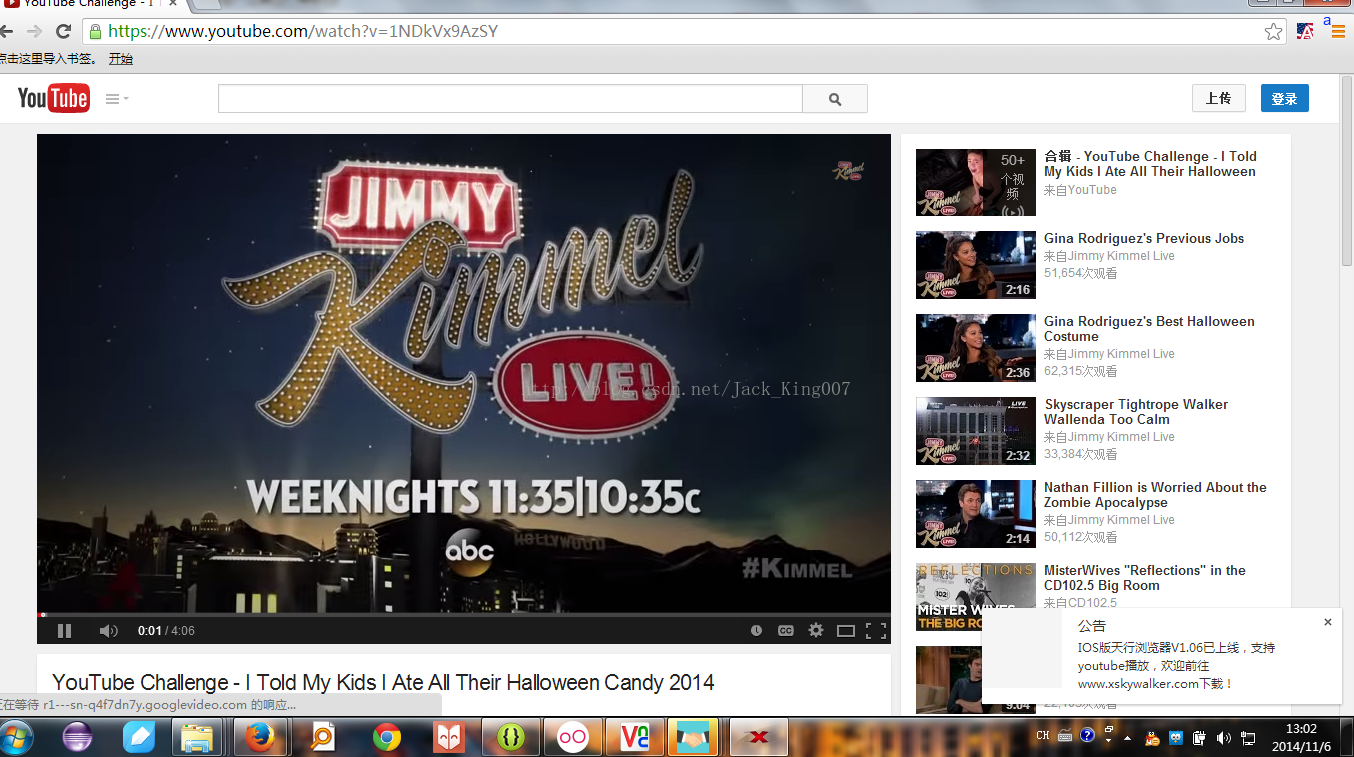Open file explorer from taskbar
Image resolution: width=1354 pixels, height=757 pixels.
click(x=197, y=738)
